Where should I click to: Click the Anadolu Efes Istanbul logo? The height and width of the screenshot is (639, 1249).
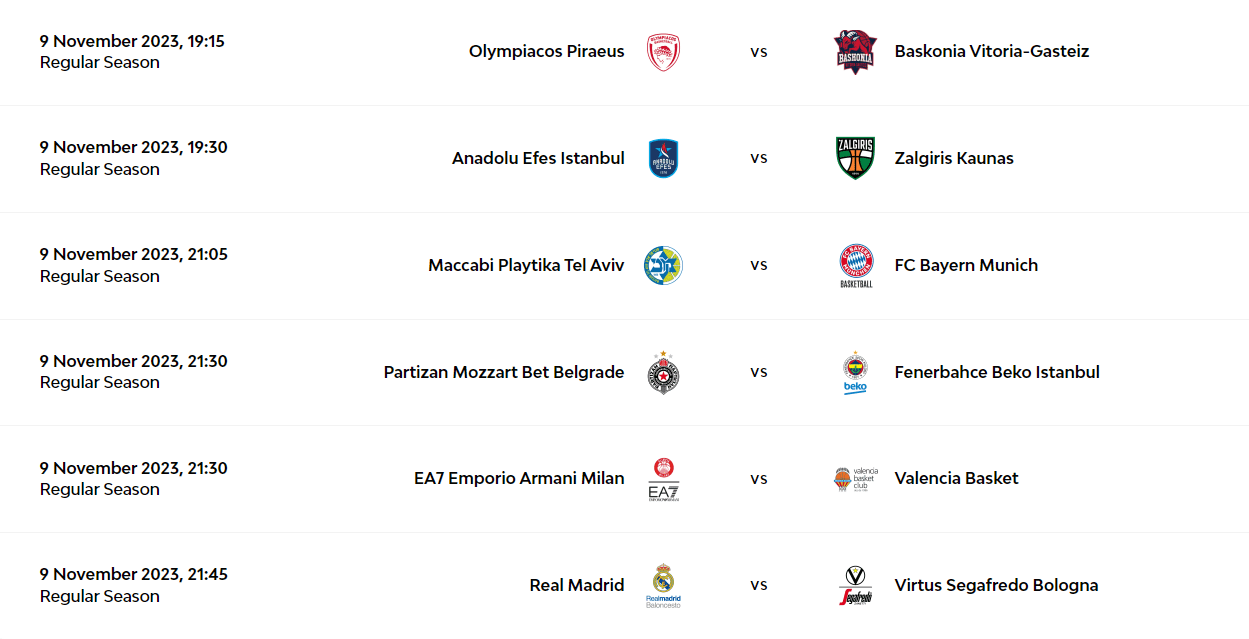tap(663, 158)
